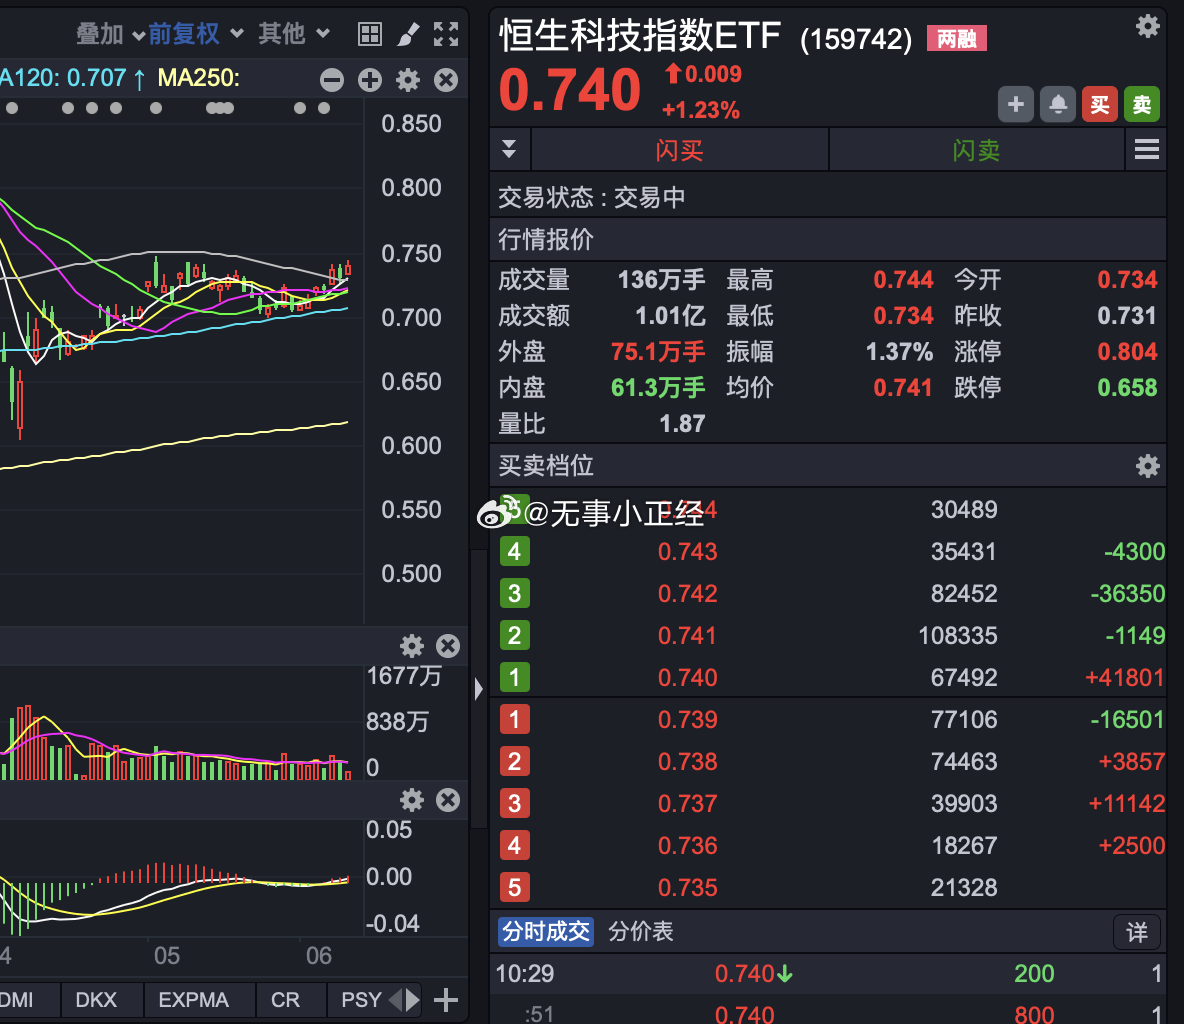This screenshot has width=1184, height=1024.
Task: Expand side panel with the right arrow handle
Action: point(479,689)
